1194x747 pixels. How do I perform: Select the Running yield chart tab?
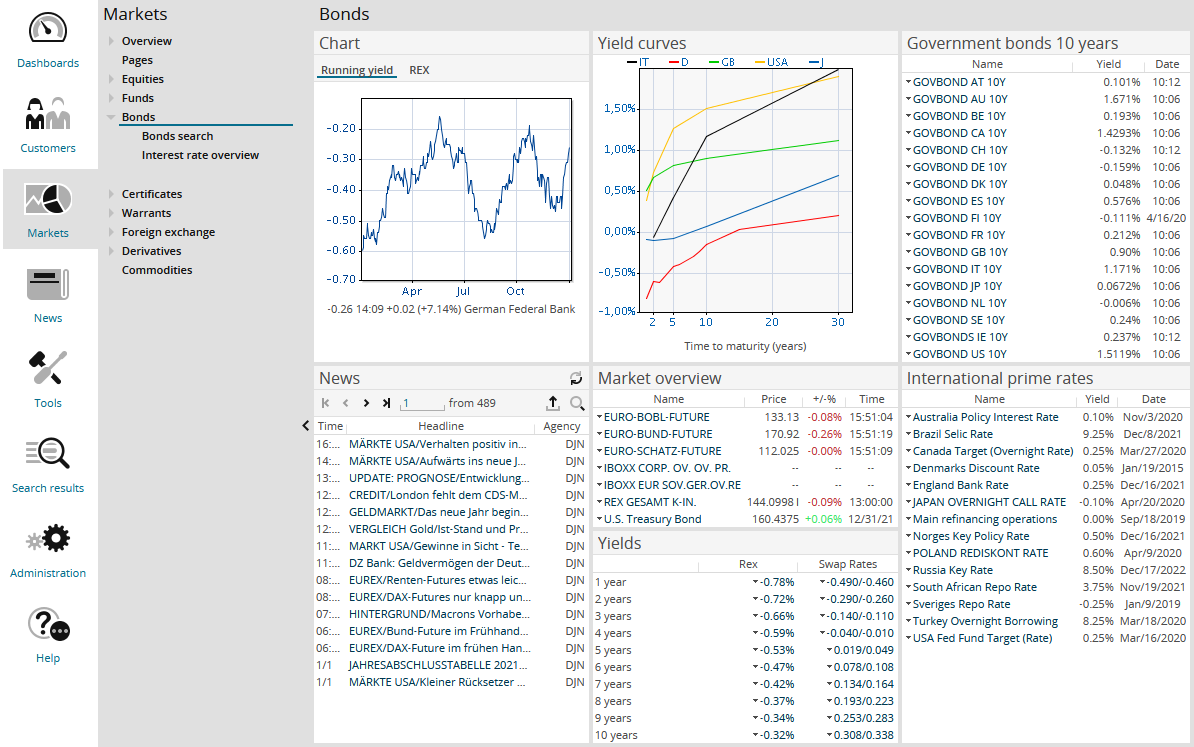[x=357, y=70]
